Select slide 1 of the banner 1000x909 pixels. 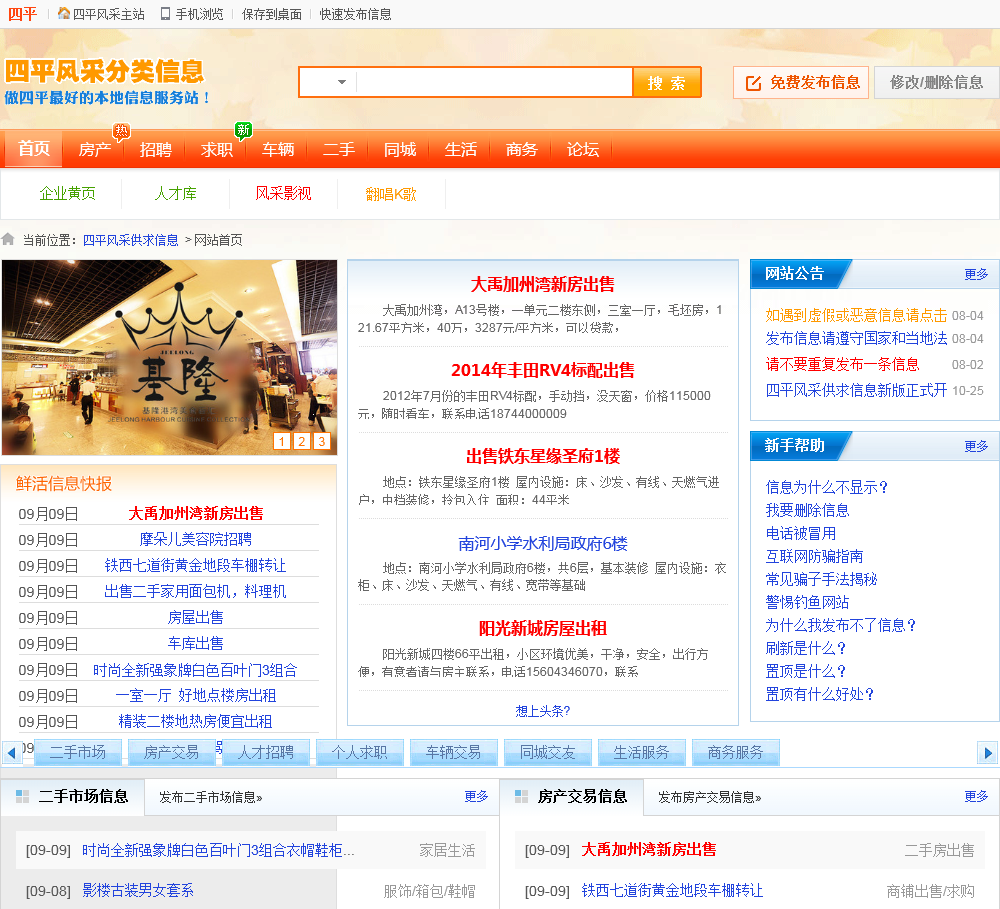[282, 441]
